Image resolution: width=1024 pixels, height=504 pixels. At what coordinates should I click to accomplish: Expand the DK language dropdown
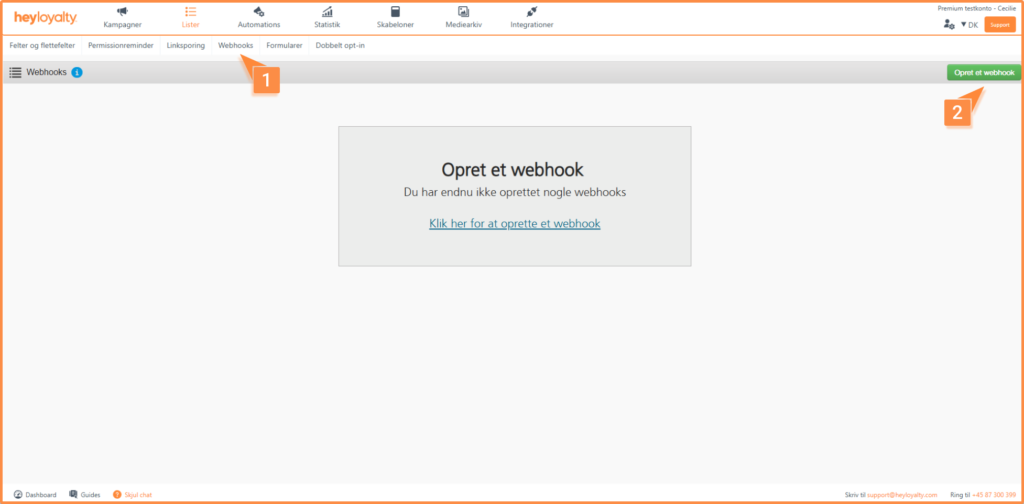[x=968, y=24]
